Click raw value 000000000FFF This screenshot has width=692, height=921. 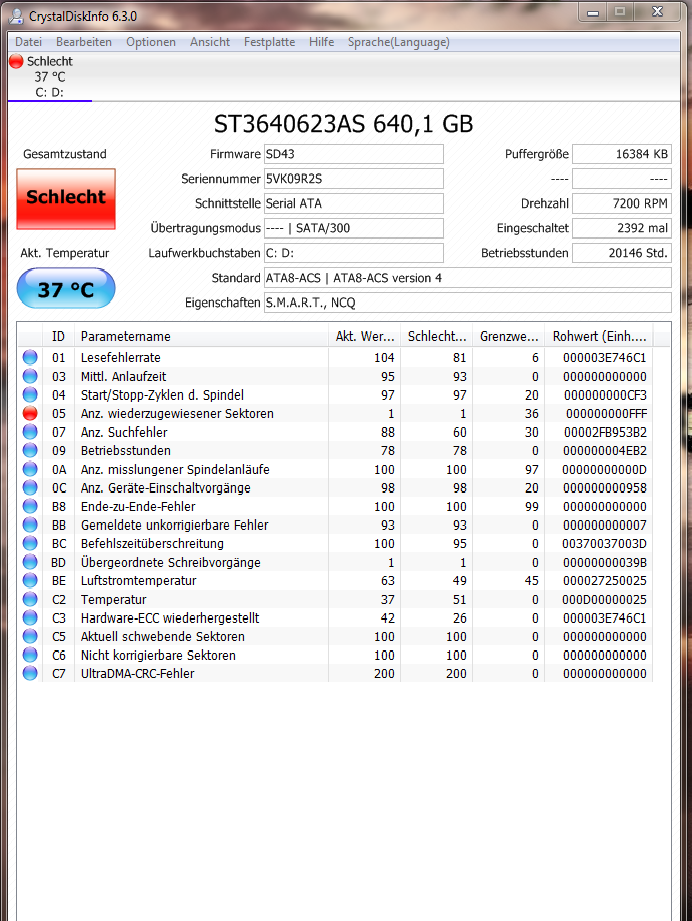pyautogui.click(x=606, y=414)
